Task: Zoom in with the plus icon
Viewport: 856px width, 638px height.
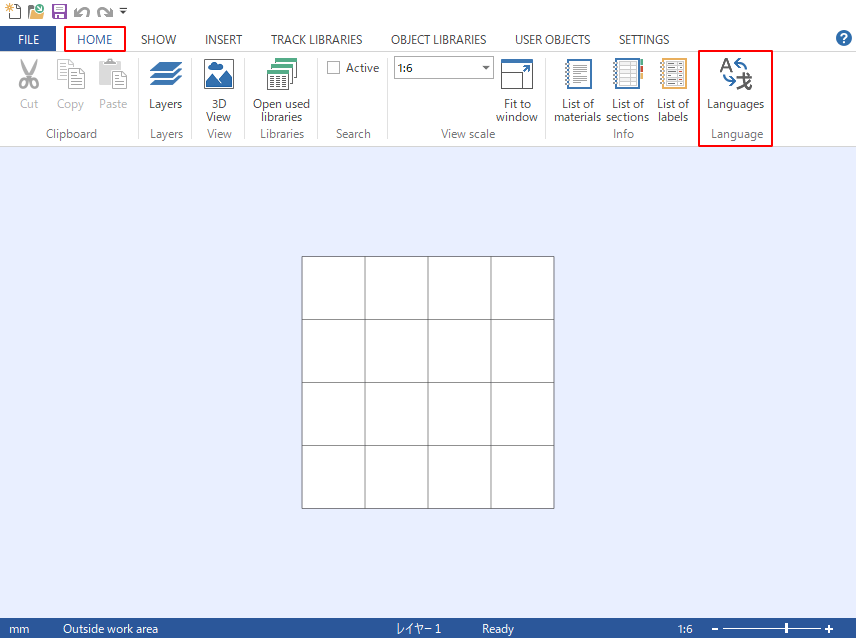Action: (x=829, y=629)
